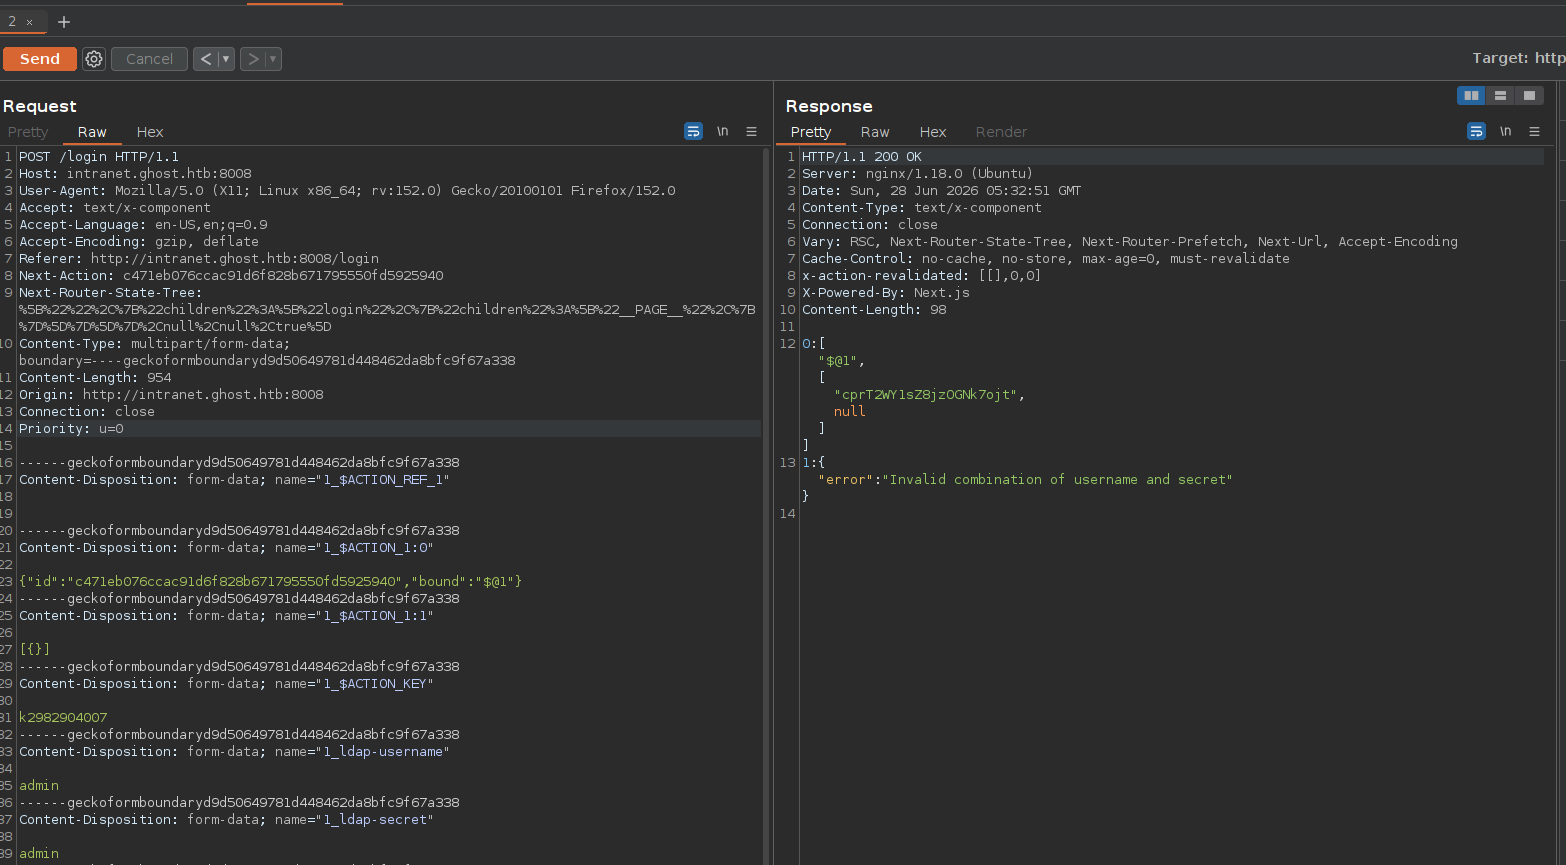Select side-by-side layout icon
The height and width of the screenshot is (865, 1566).
1471,95
